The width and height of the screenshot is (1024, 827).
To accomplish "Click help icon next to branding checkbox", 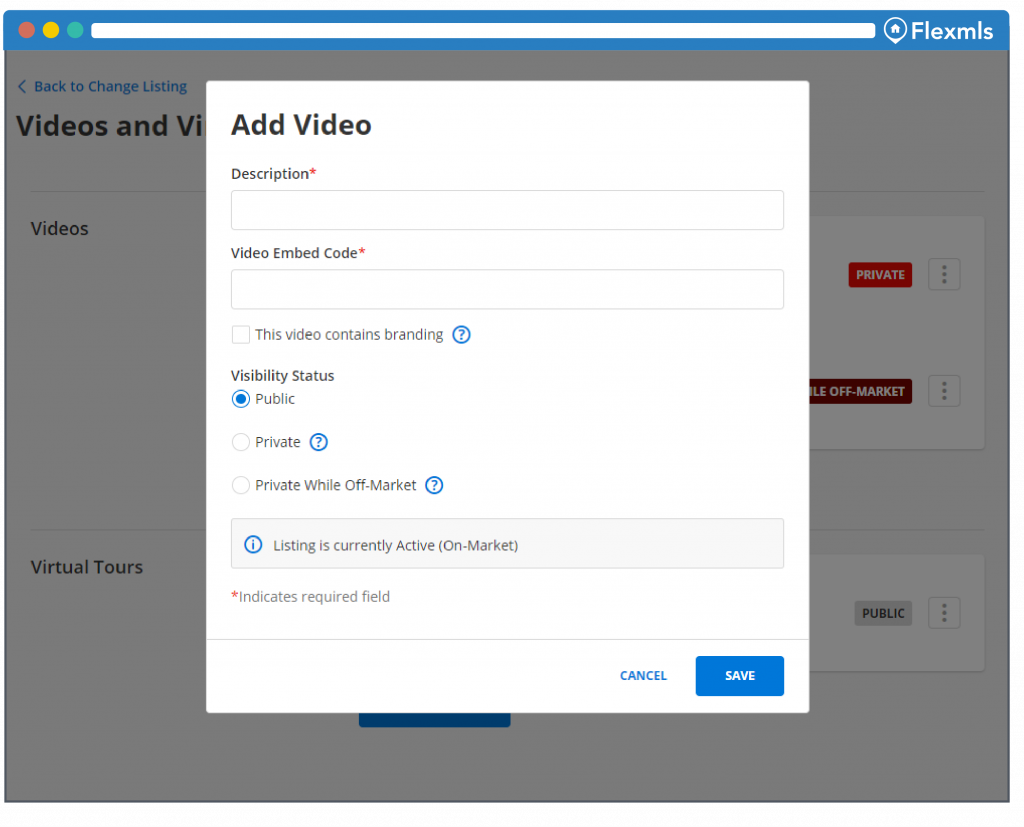I will (461, 334).
